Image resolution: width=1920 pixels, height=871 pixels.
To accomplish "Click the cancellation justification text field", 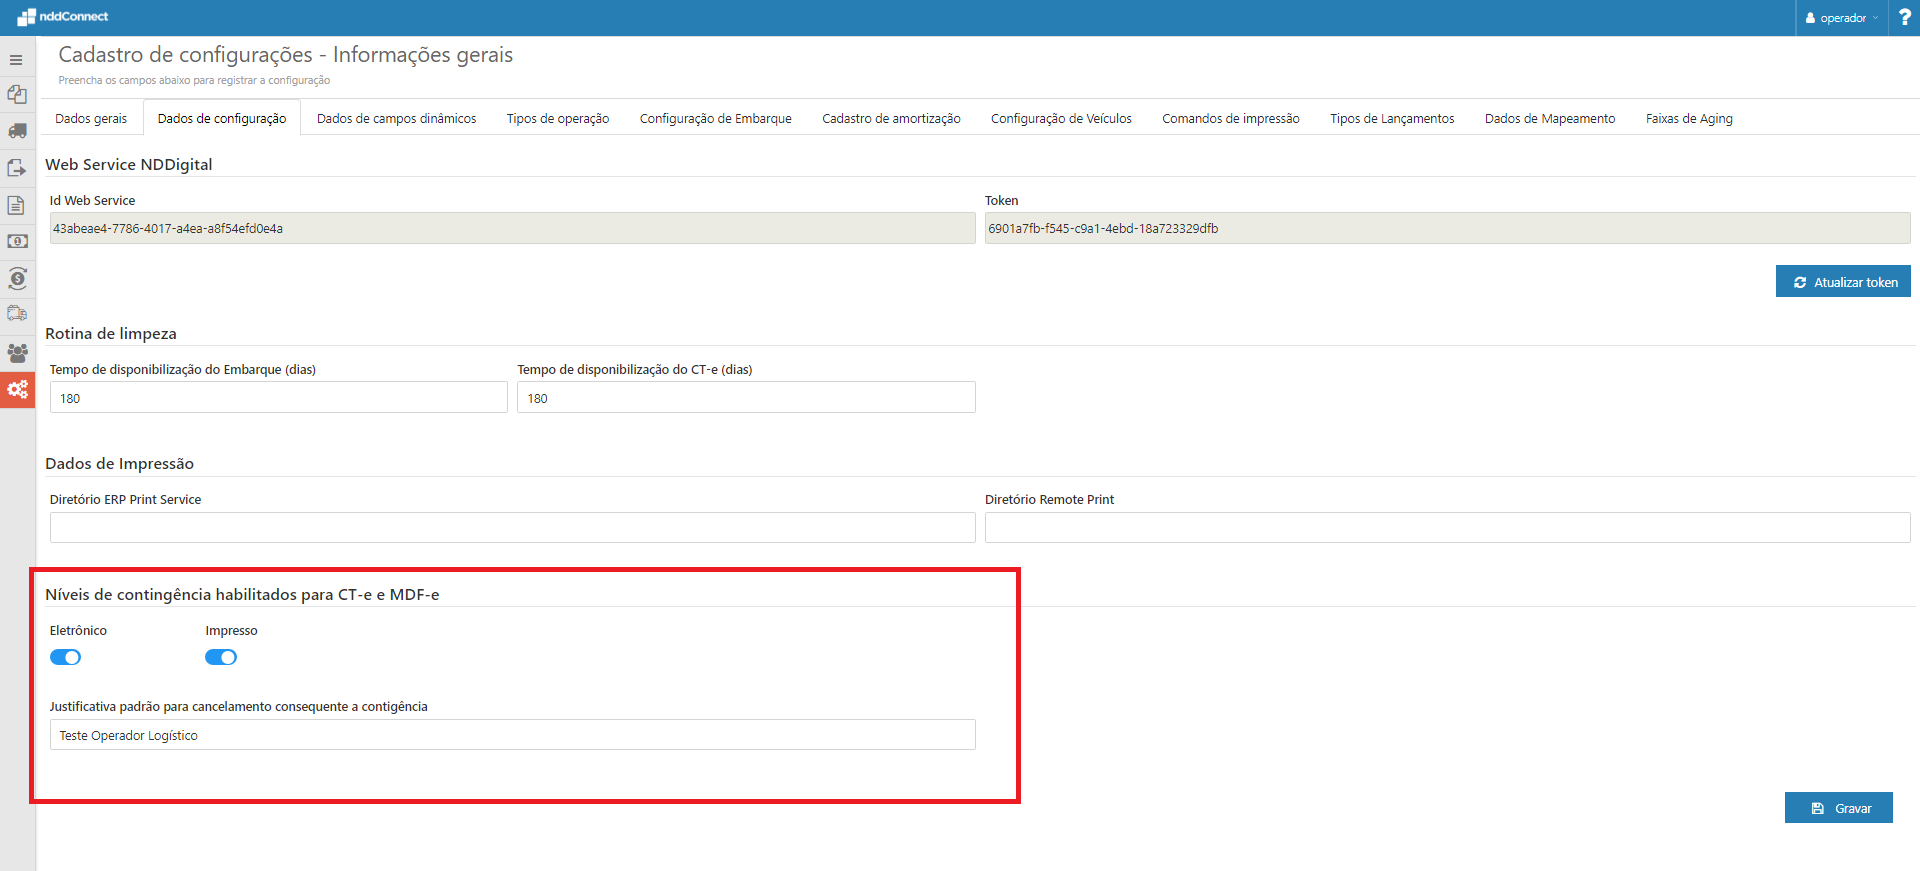I will coord(512,735).
